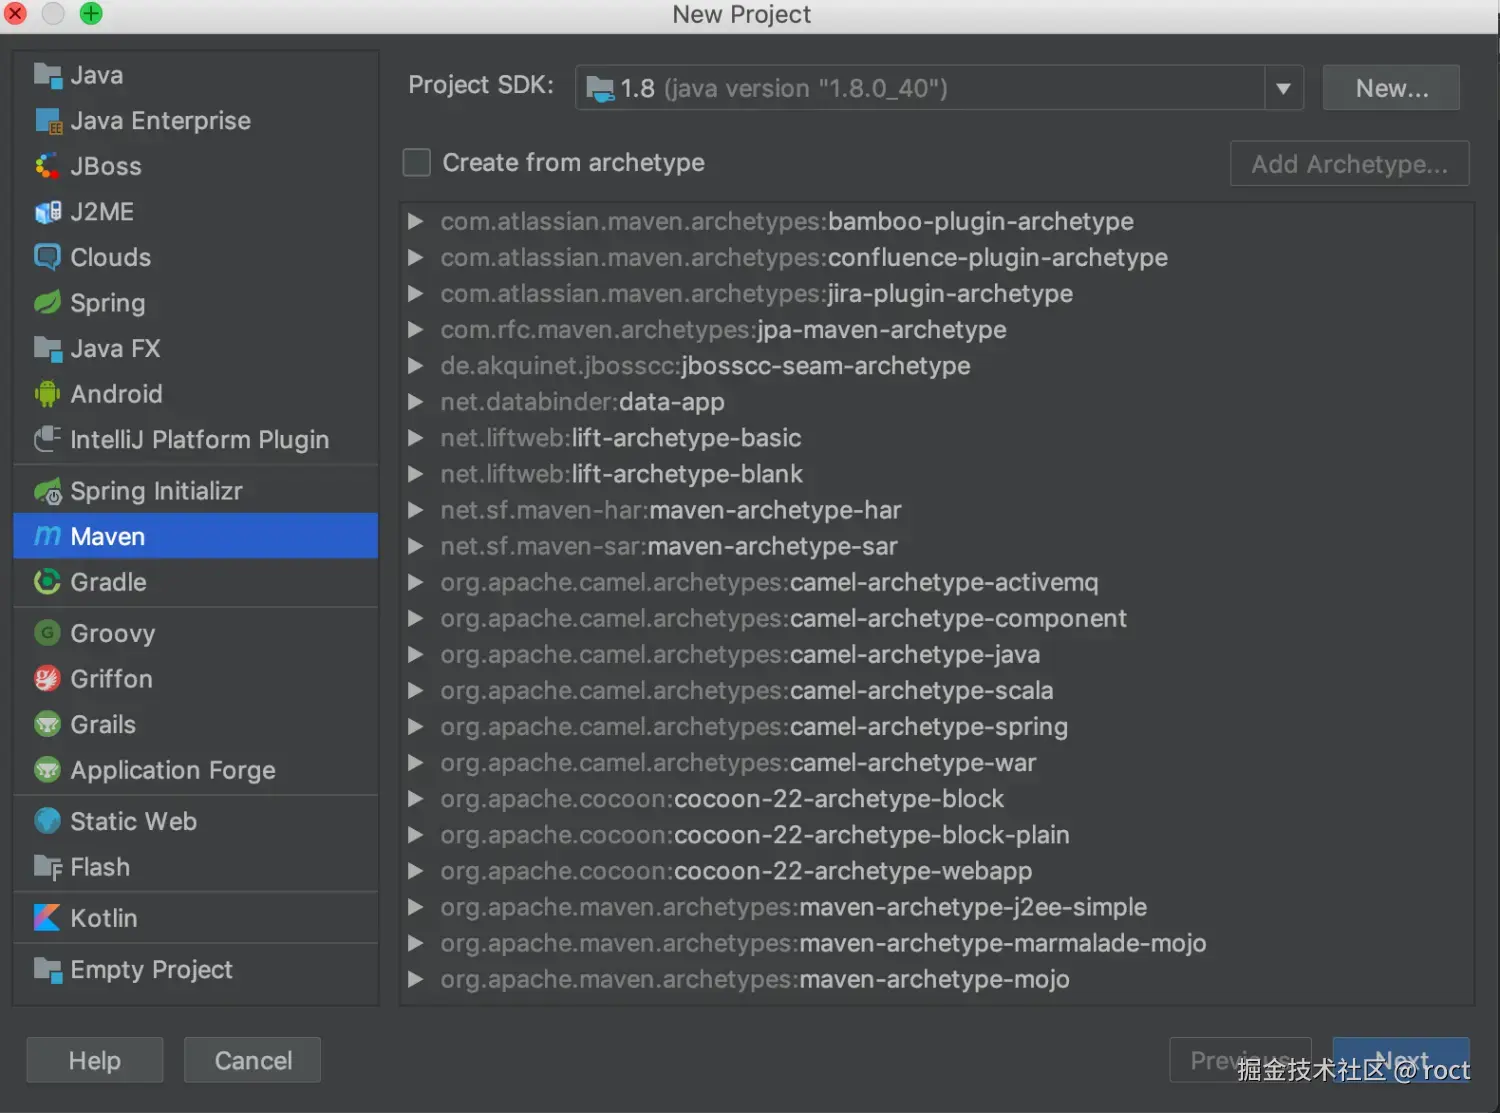Image resolution: width=1500 pixels, height=1113 pixels.
Task: Select Java Enterprise project type label
Action: point(161,121)
